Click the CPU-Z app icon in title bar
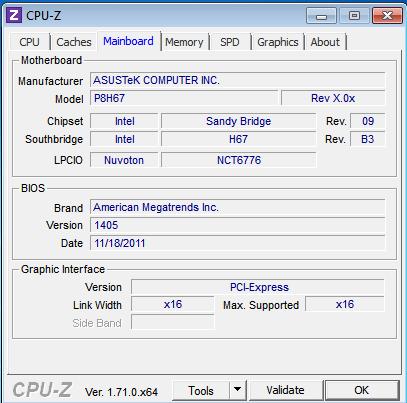This screenshot has width=407, height=403. pos(14,15)
